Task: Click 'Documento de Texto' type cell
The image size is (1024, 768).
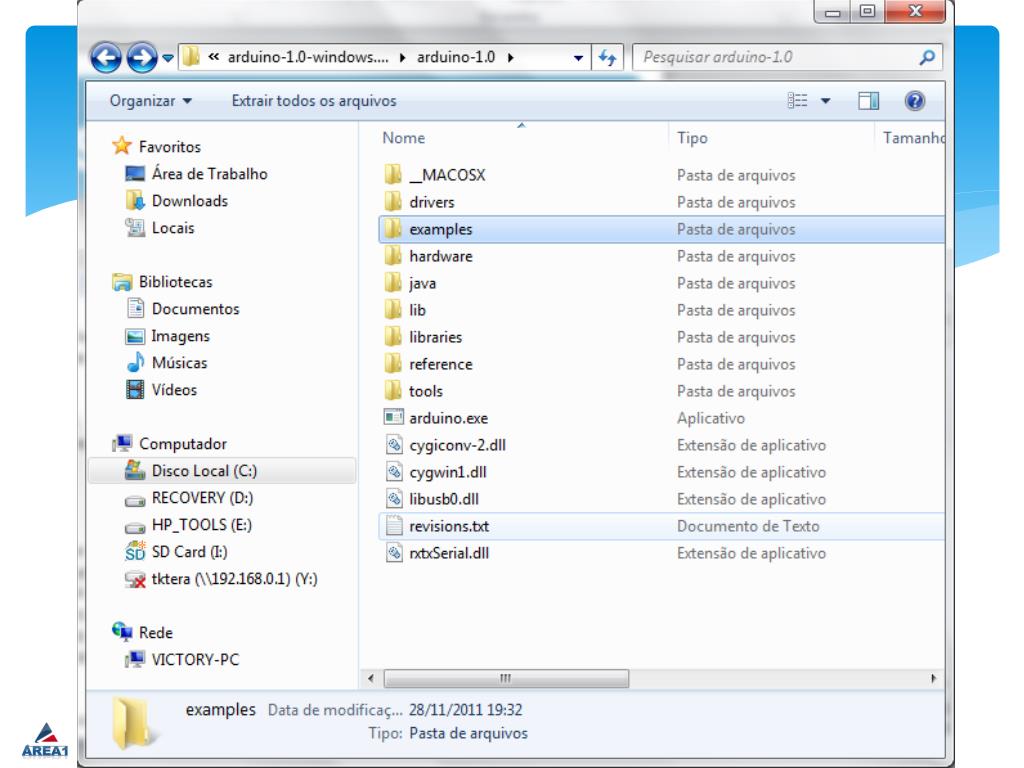Action: pos(748,526)
